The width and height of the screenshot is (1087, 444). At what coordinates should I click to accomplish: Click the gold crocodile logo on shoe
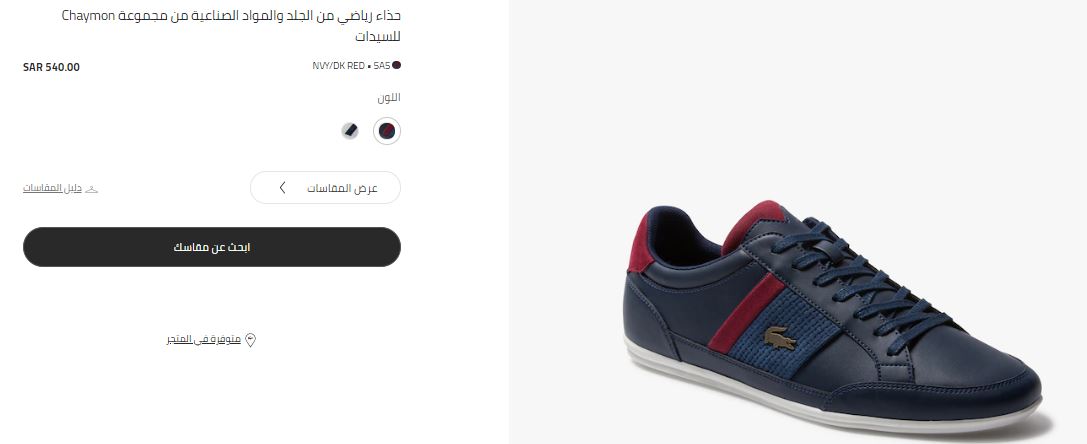[x=780, y=338]
